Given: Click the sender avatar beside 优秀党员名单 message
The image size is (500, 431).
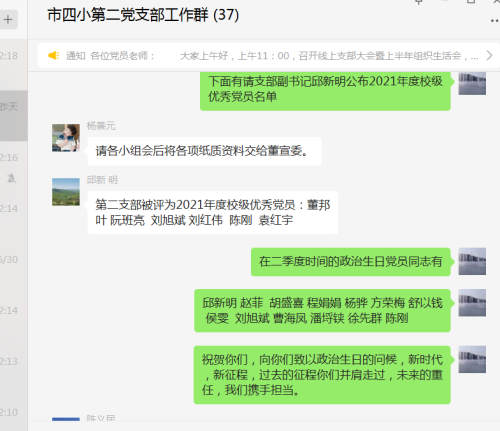Looking at the screenshot, I should (x=472, y=83).
